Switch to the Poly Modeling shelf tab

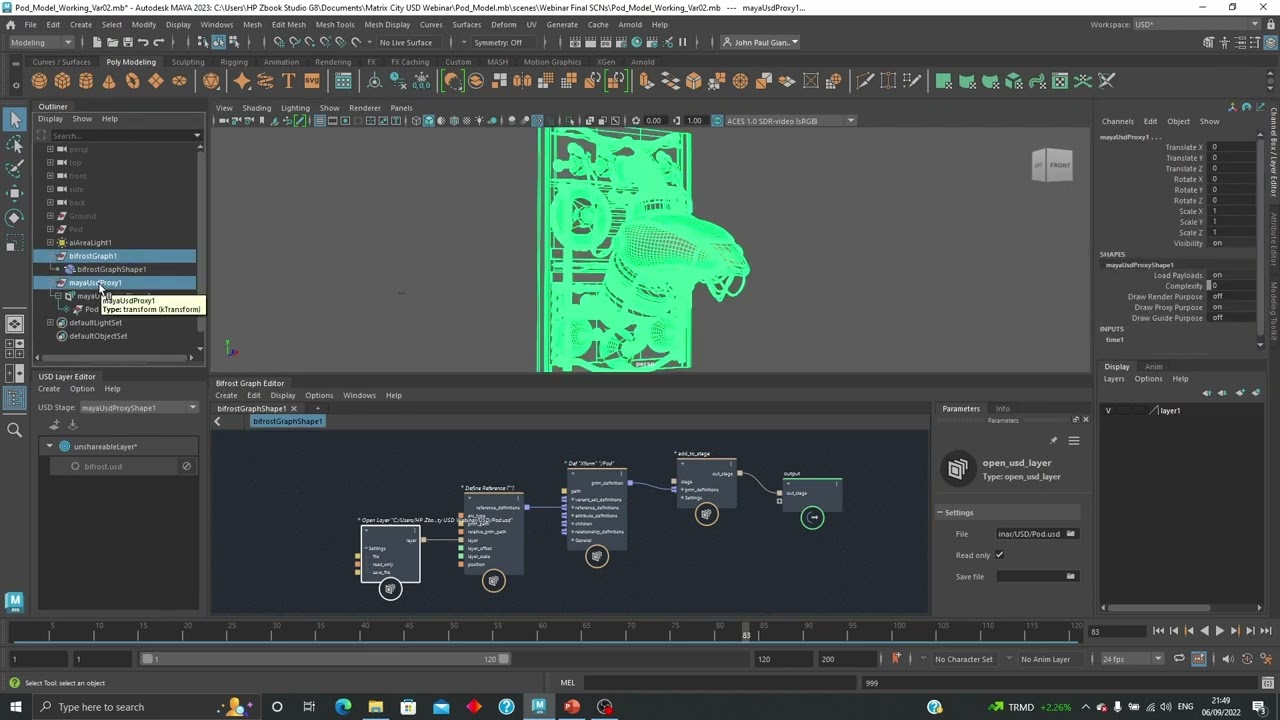click(x=131, y=62)
